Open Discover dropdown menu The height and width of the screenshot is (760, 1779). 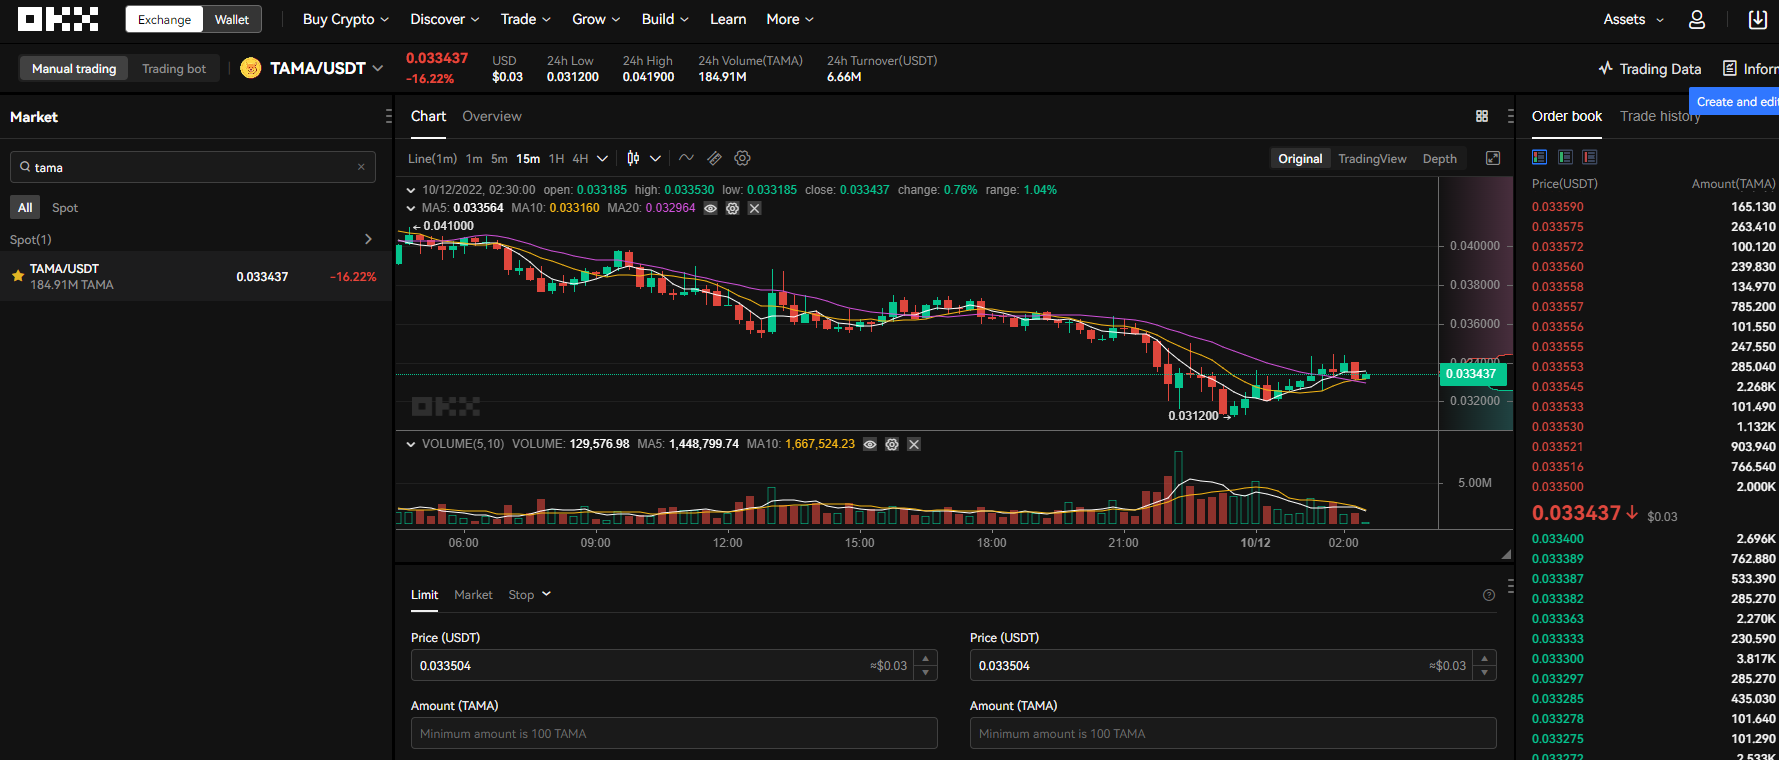click(445, 19)
